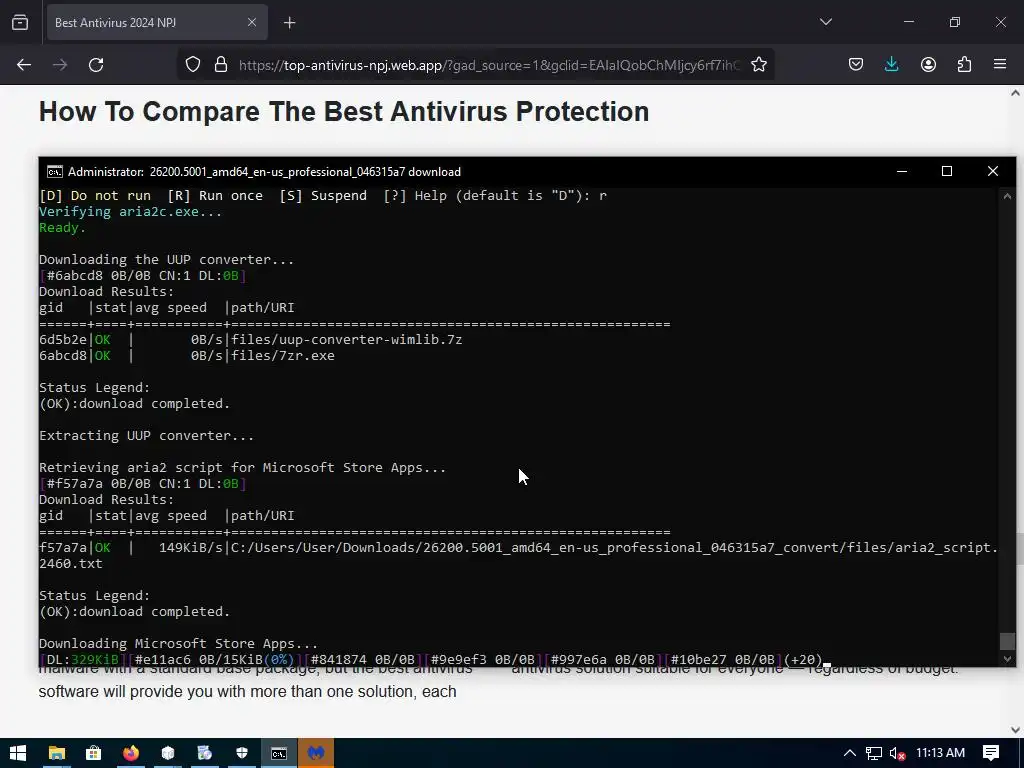Bookmark this page with the star

coord(758,64)
